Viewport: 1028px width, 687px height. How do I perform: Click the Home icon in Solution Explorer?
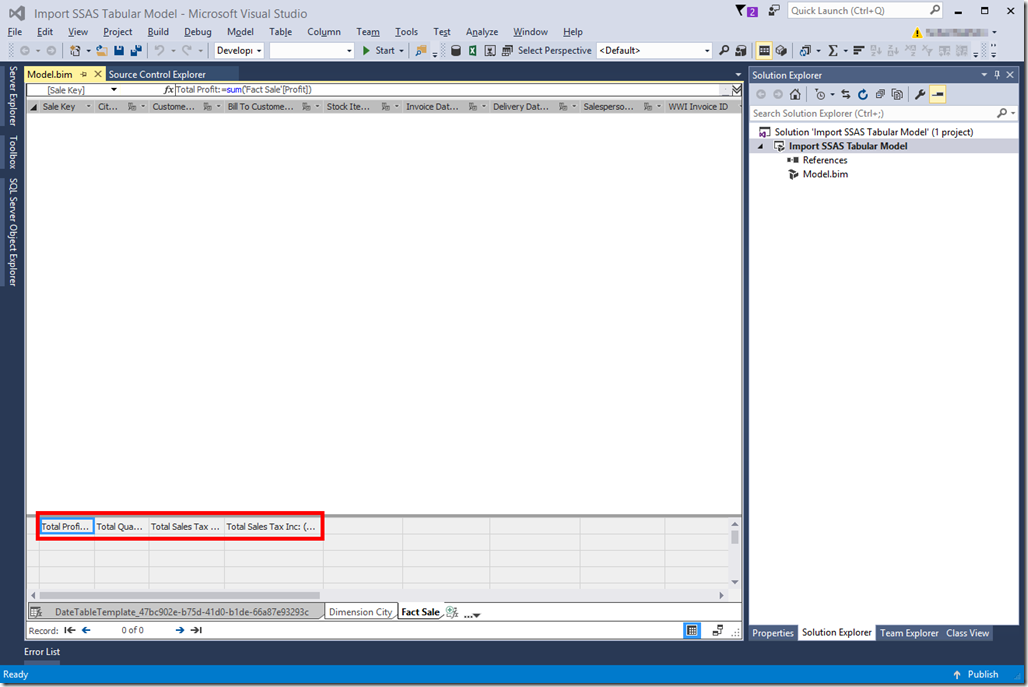click(795, 94)
